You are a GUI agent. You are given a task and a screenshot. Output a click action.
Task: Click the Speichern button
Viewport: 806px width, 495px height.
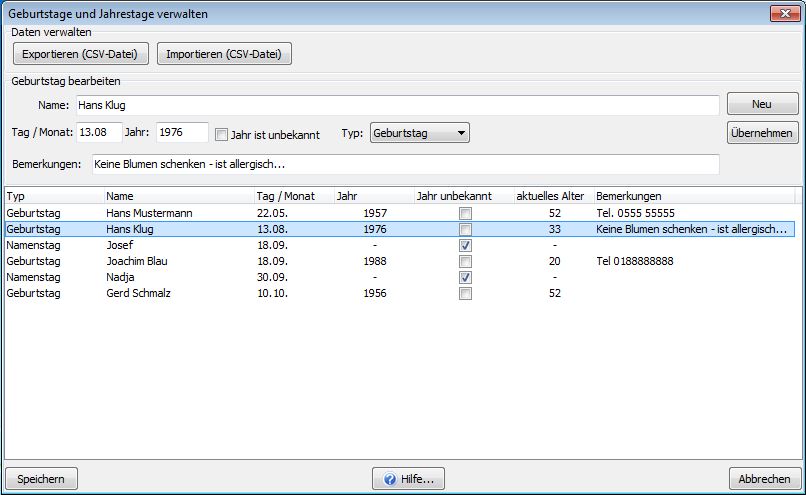click(41, 479)
